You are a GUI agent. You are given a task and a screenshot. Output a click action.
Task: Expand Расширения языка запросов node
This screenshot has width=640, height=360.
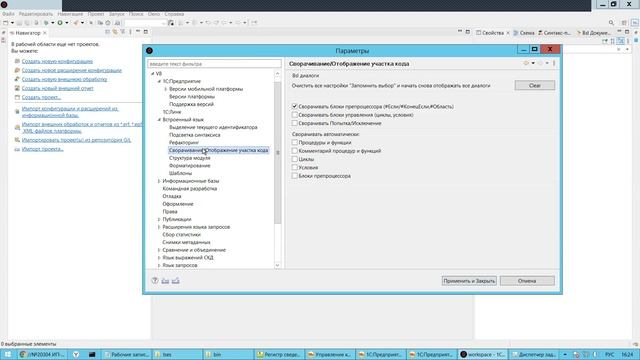(159, 227)
